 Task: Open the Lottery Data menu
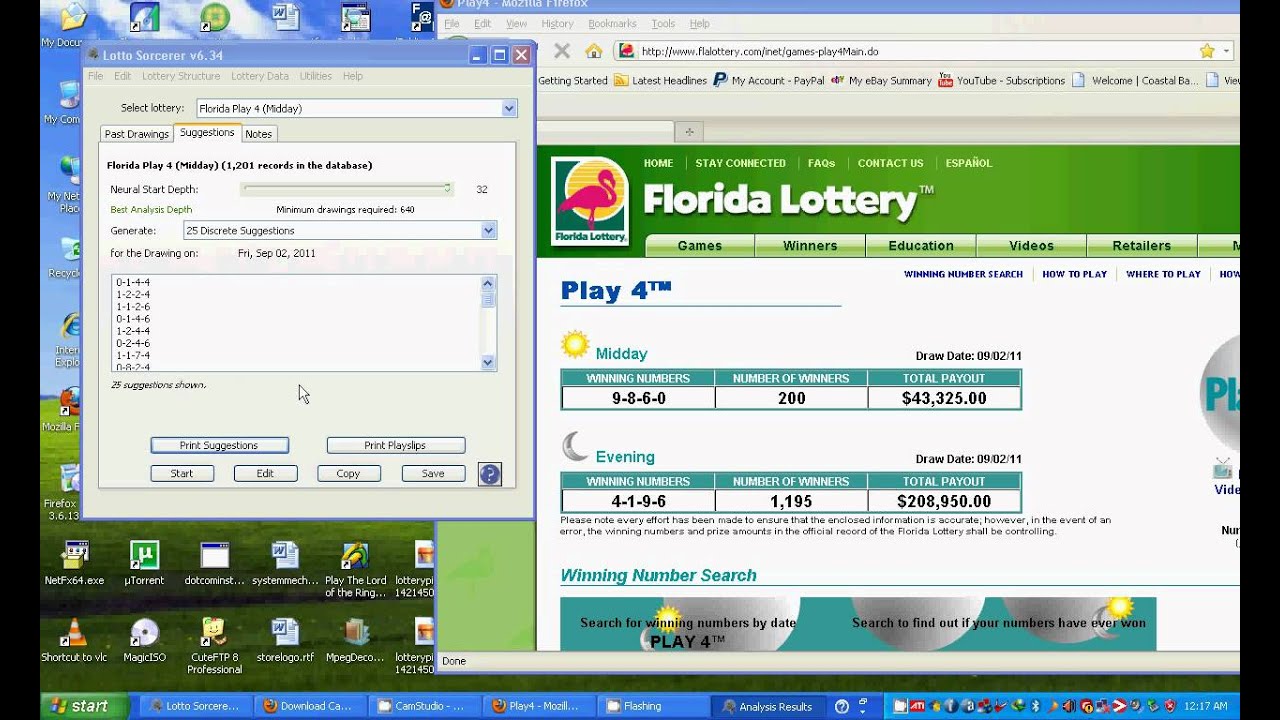[260, 76]
